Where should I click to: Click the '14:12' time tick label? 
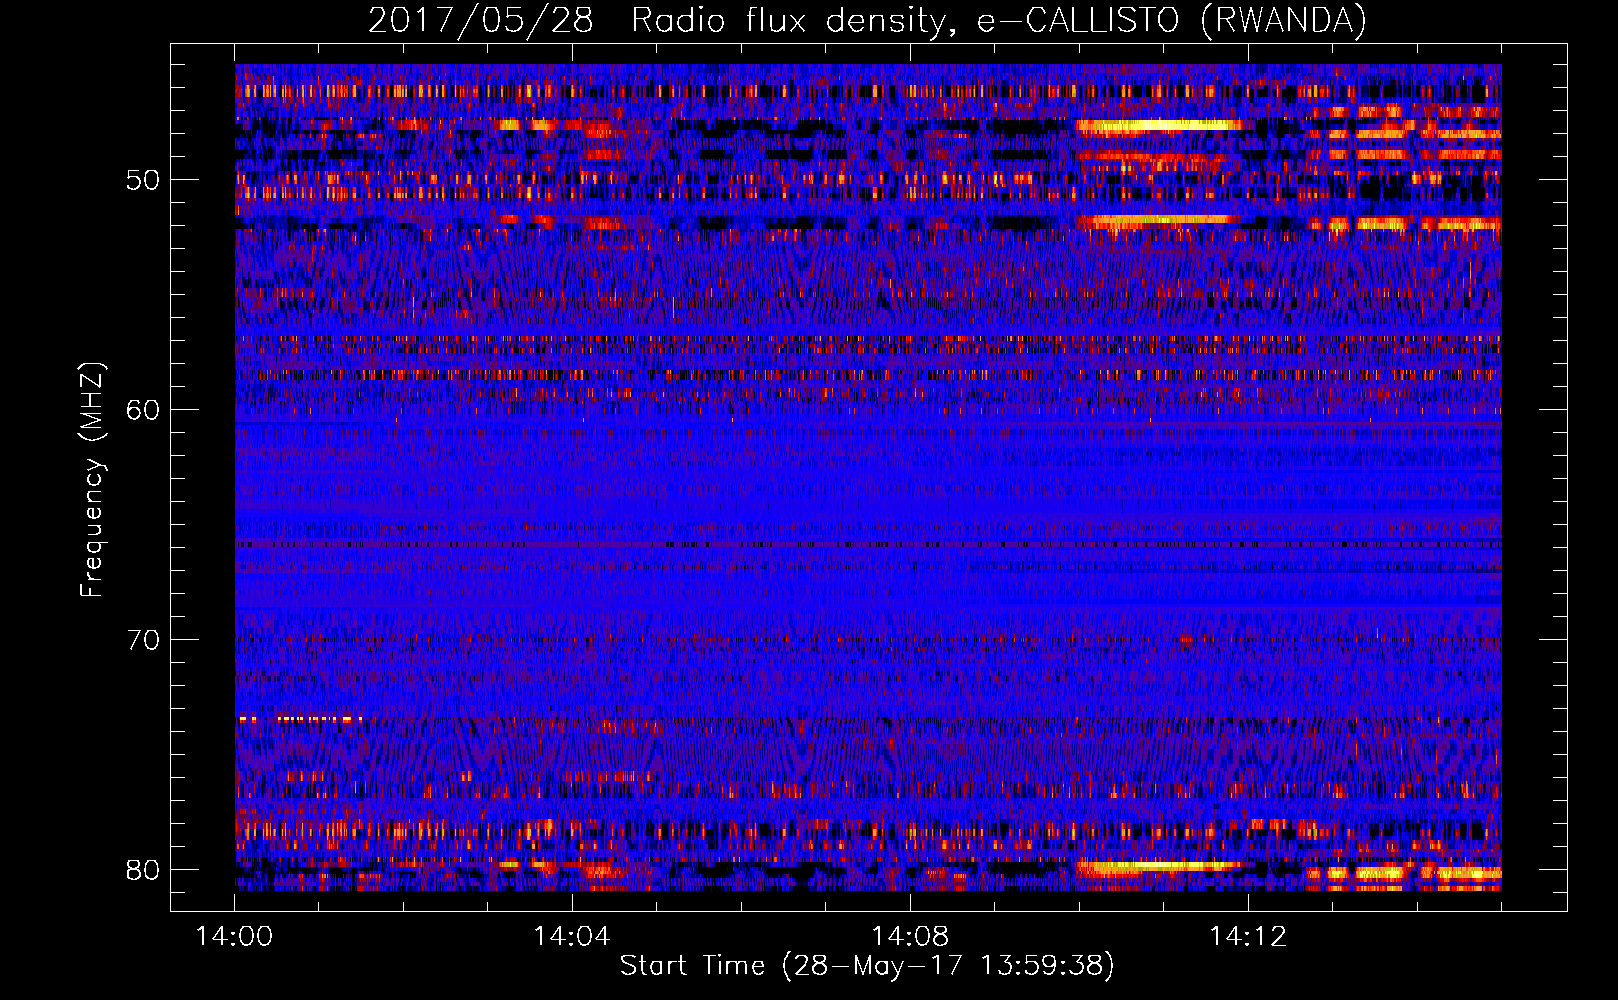click(1248, 937)
